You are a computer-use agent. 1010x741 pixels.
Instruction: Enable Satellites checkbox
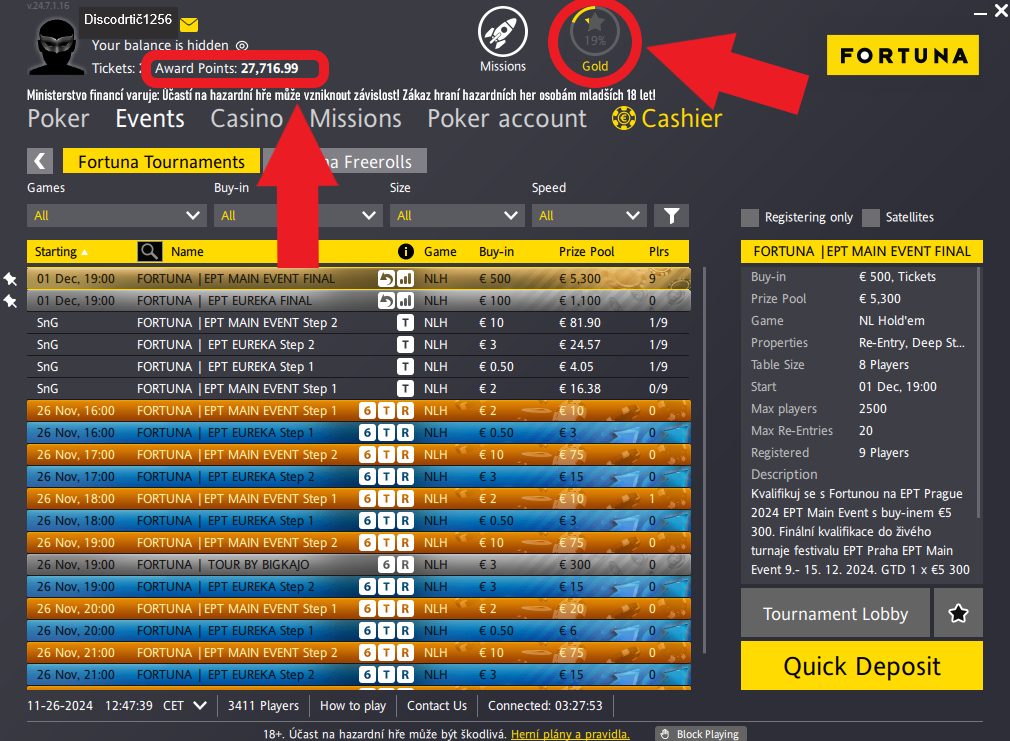tap(871, 218)
